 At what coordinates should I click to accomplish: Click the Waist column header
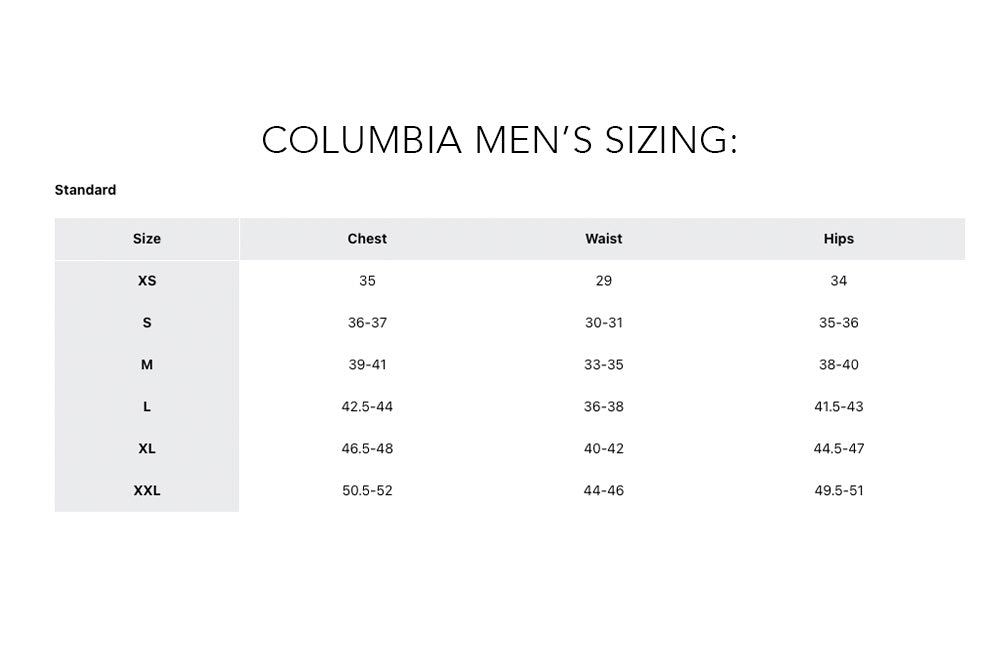click(x=603, y=239)
